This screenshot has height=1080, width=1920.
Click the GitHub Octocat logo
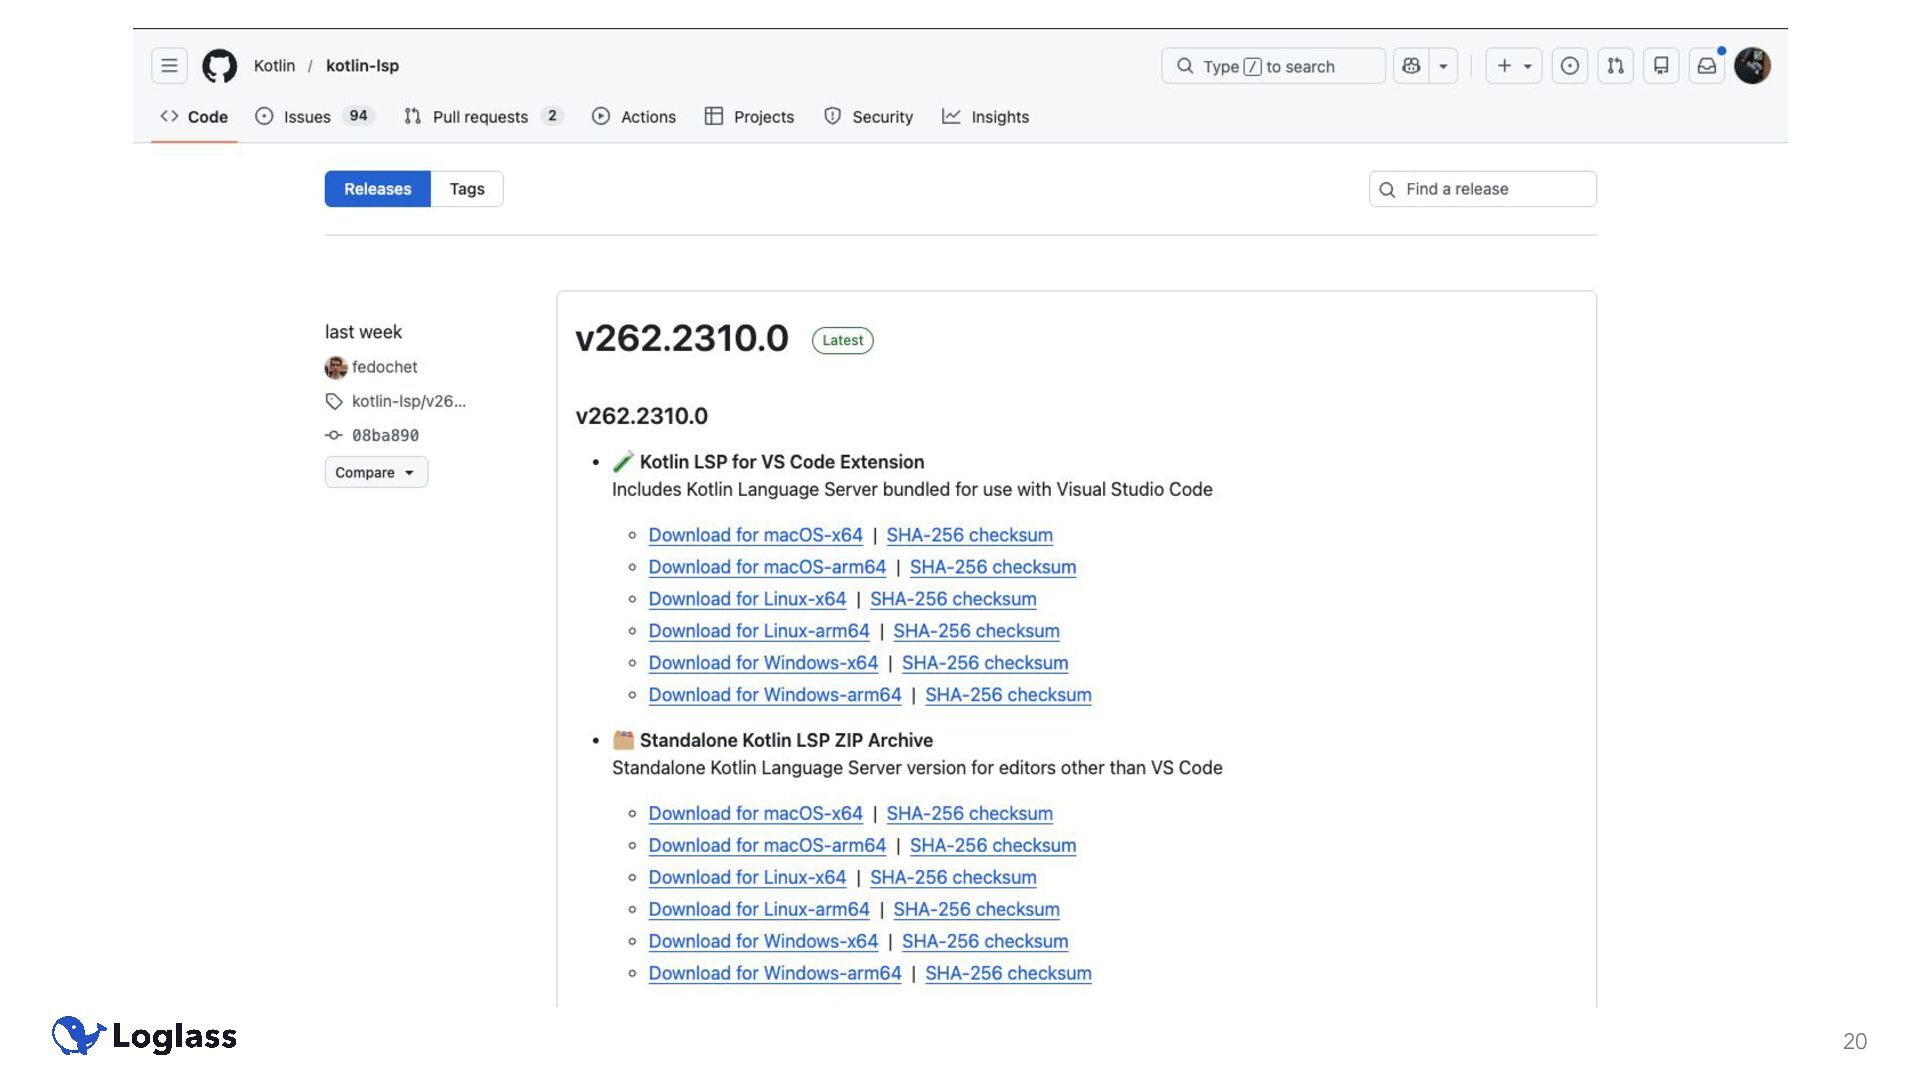tap(219, 66)
